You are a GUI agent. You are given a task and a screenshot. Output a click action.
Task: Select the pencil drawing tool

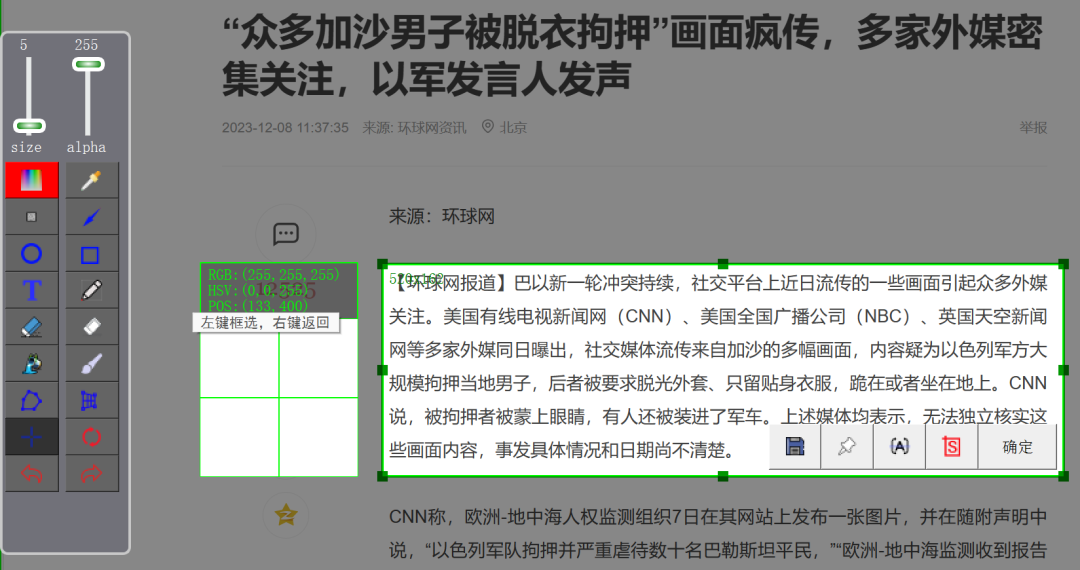(x=92, y=291)
